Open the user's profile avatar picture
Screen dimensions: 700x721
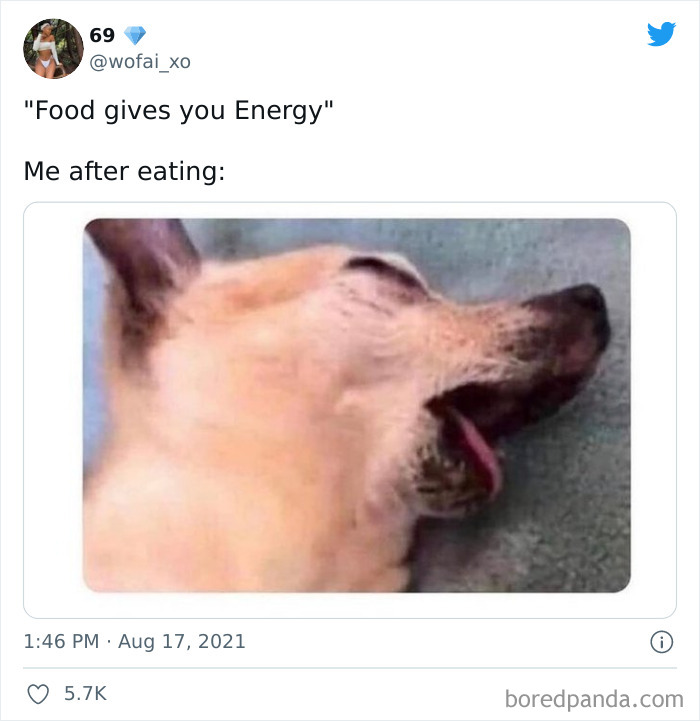53,48
